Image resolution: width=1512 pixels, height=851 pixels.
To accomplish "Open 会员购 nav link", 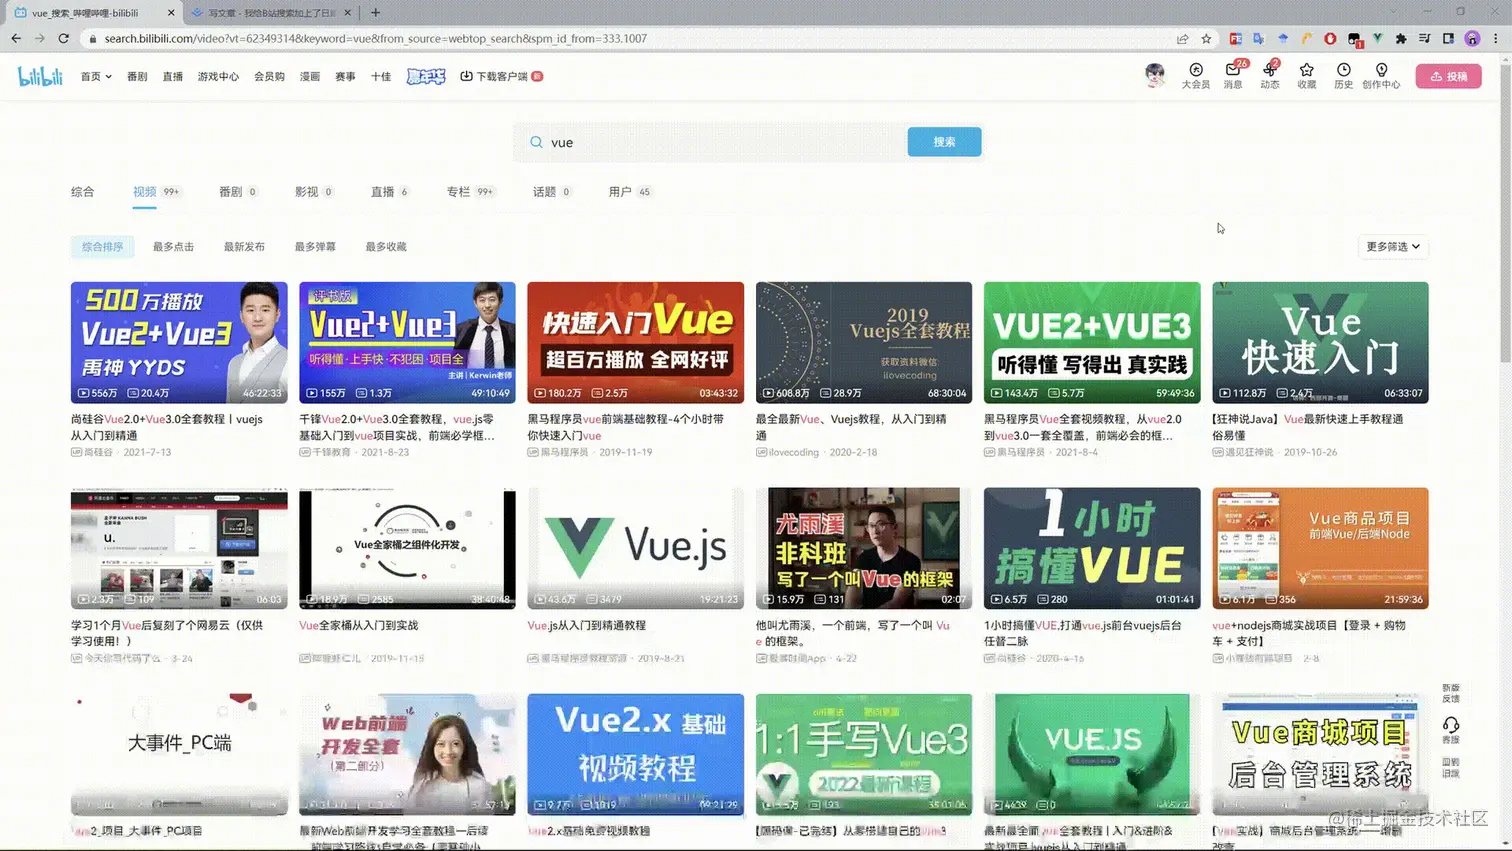I will coord(269,76).
